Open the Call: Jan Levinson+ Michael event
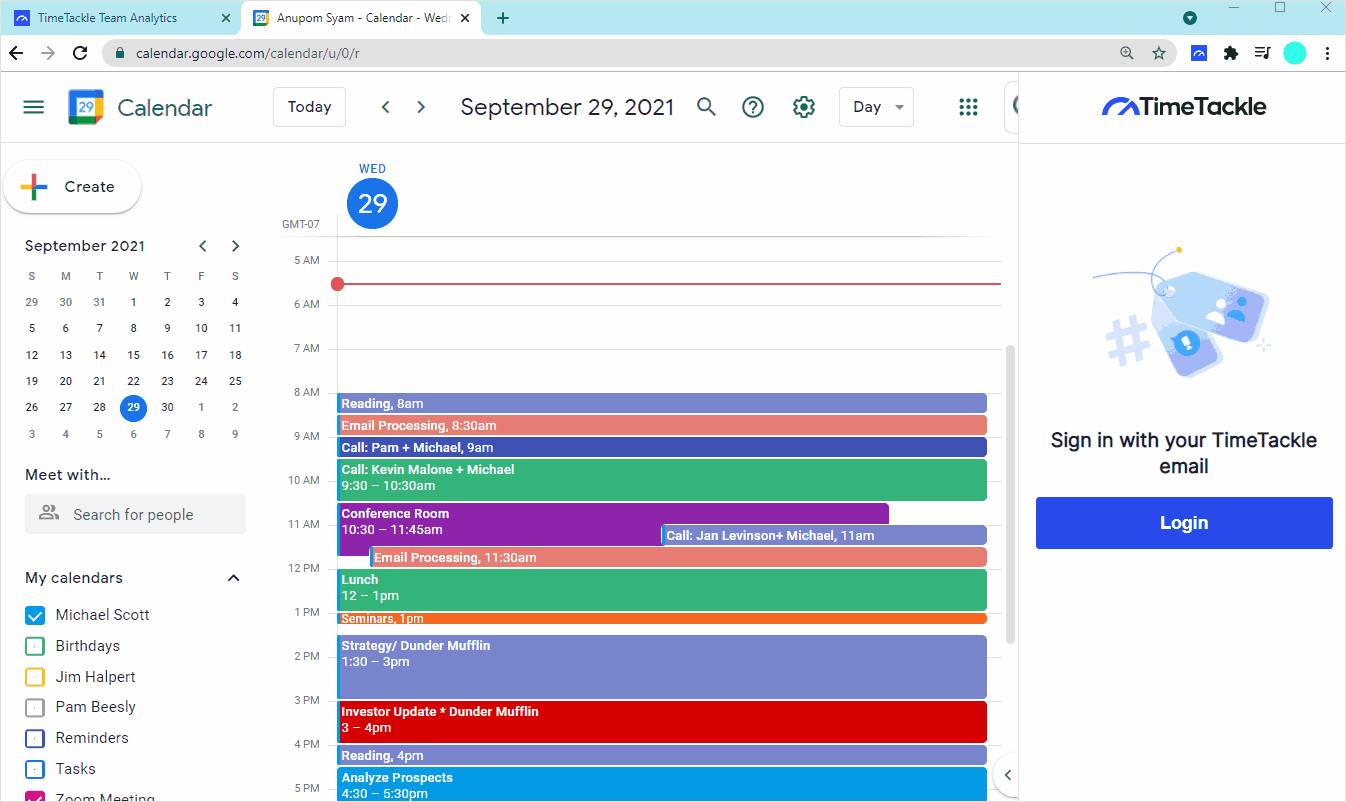The image size is (1346, 802). [x=824, y=535]
